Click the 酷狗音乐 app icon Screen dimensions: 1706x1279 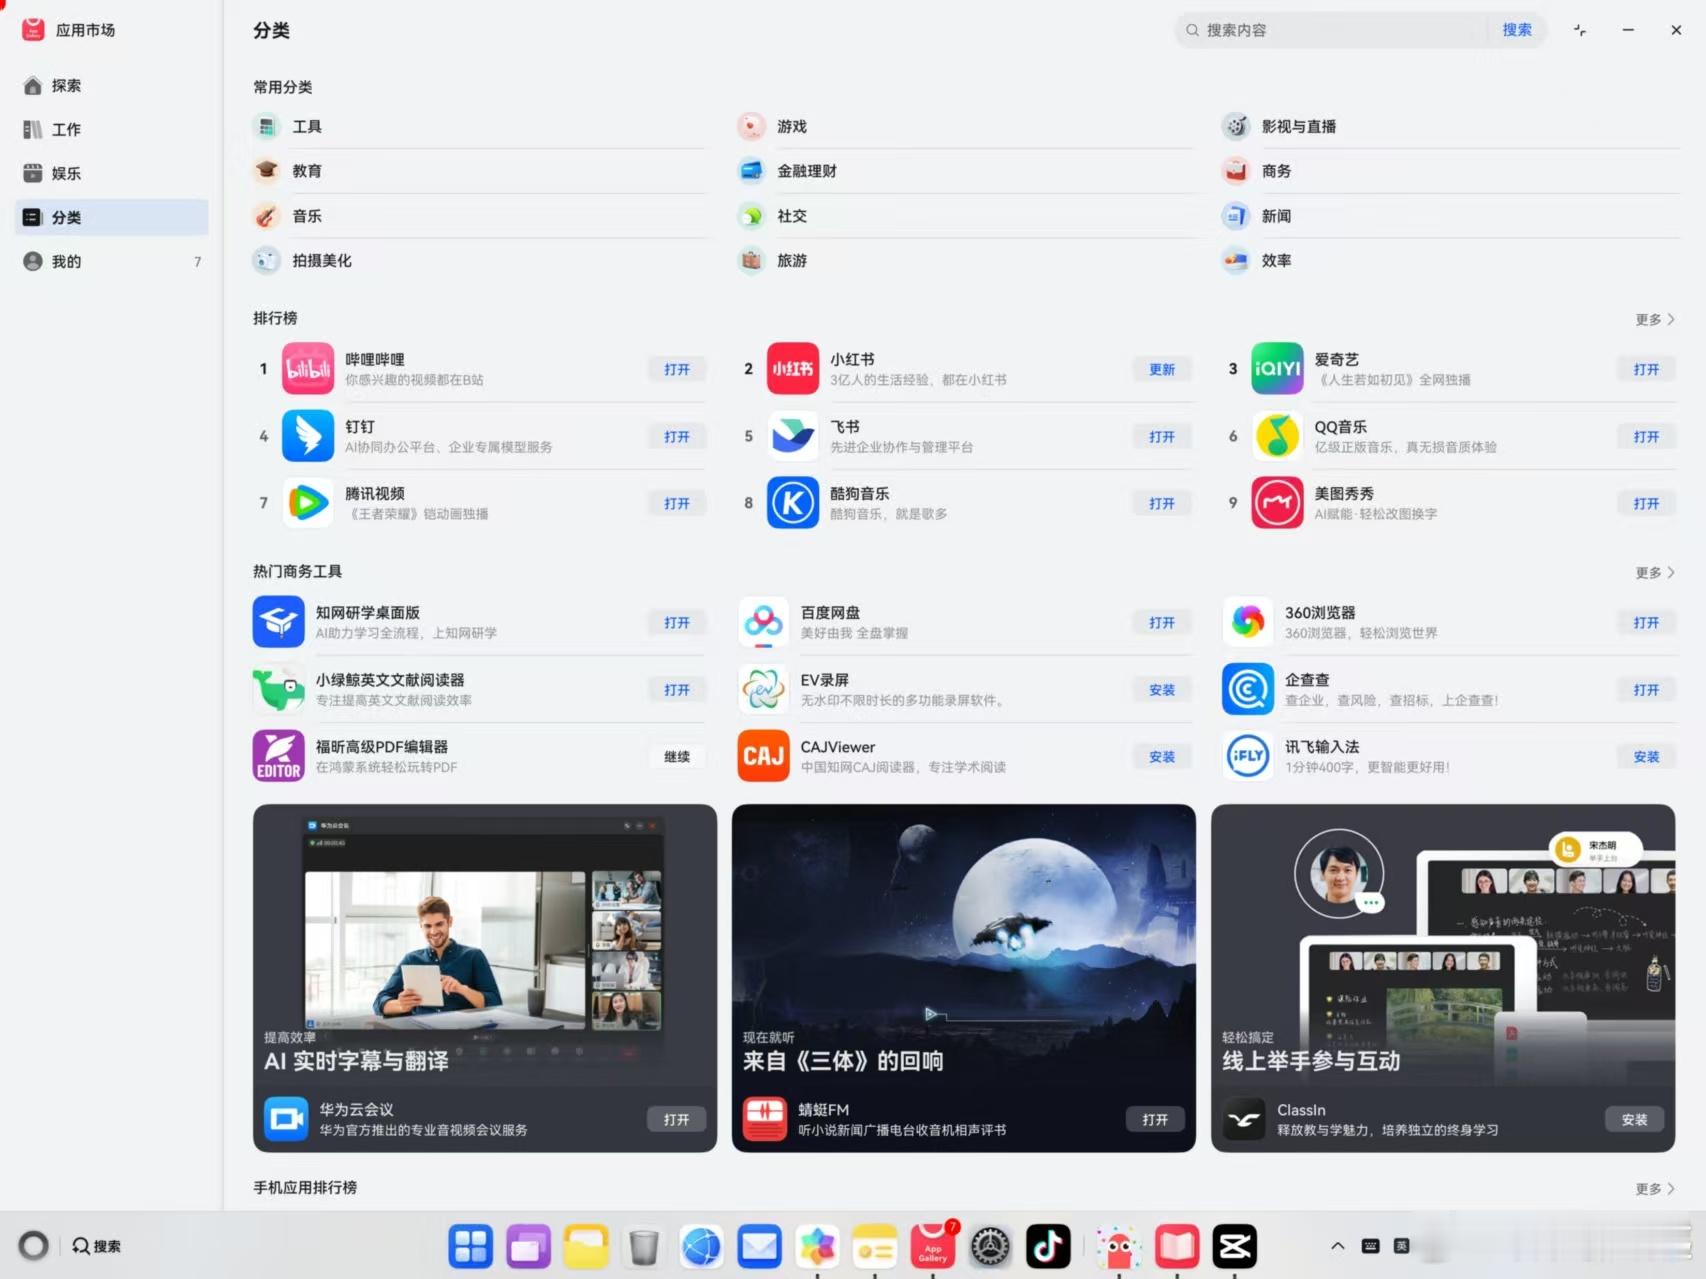point(793,503)
